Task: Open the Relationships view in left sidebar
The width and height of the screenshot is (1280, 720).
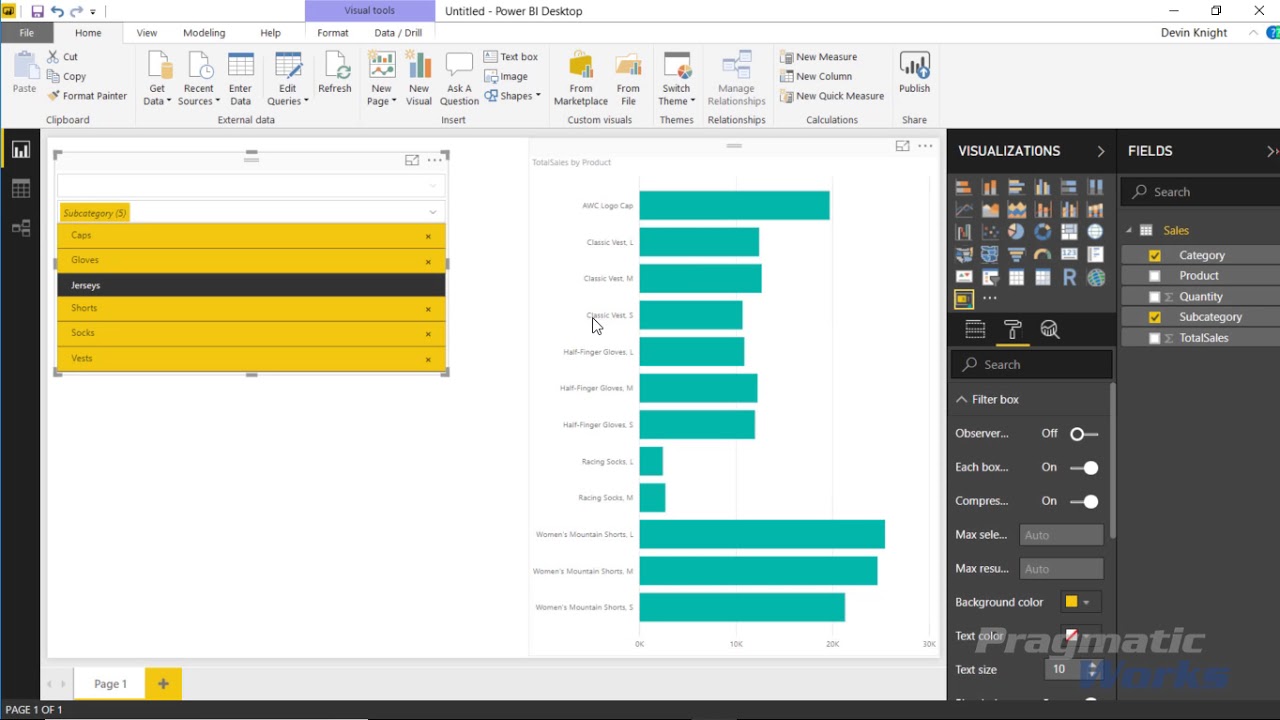Action: pos(21,228)
